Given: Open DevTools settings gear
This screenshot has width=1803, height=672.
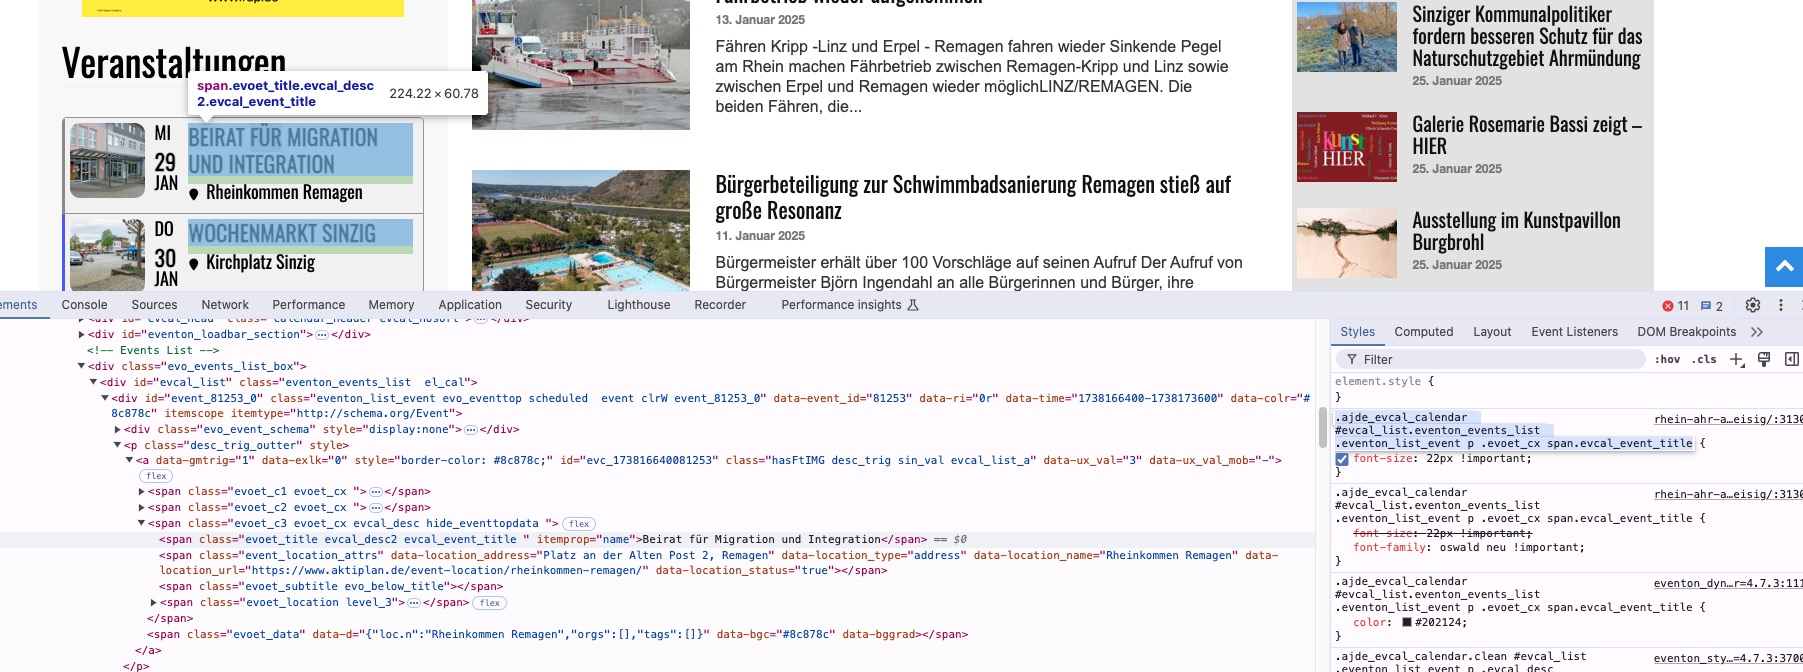Looking at the screenshot, I should tap(1753, 305).
